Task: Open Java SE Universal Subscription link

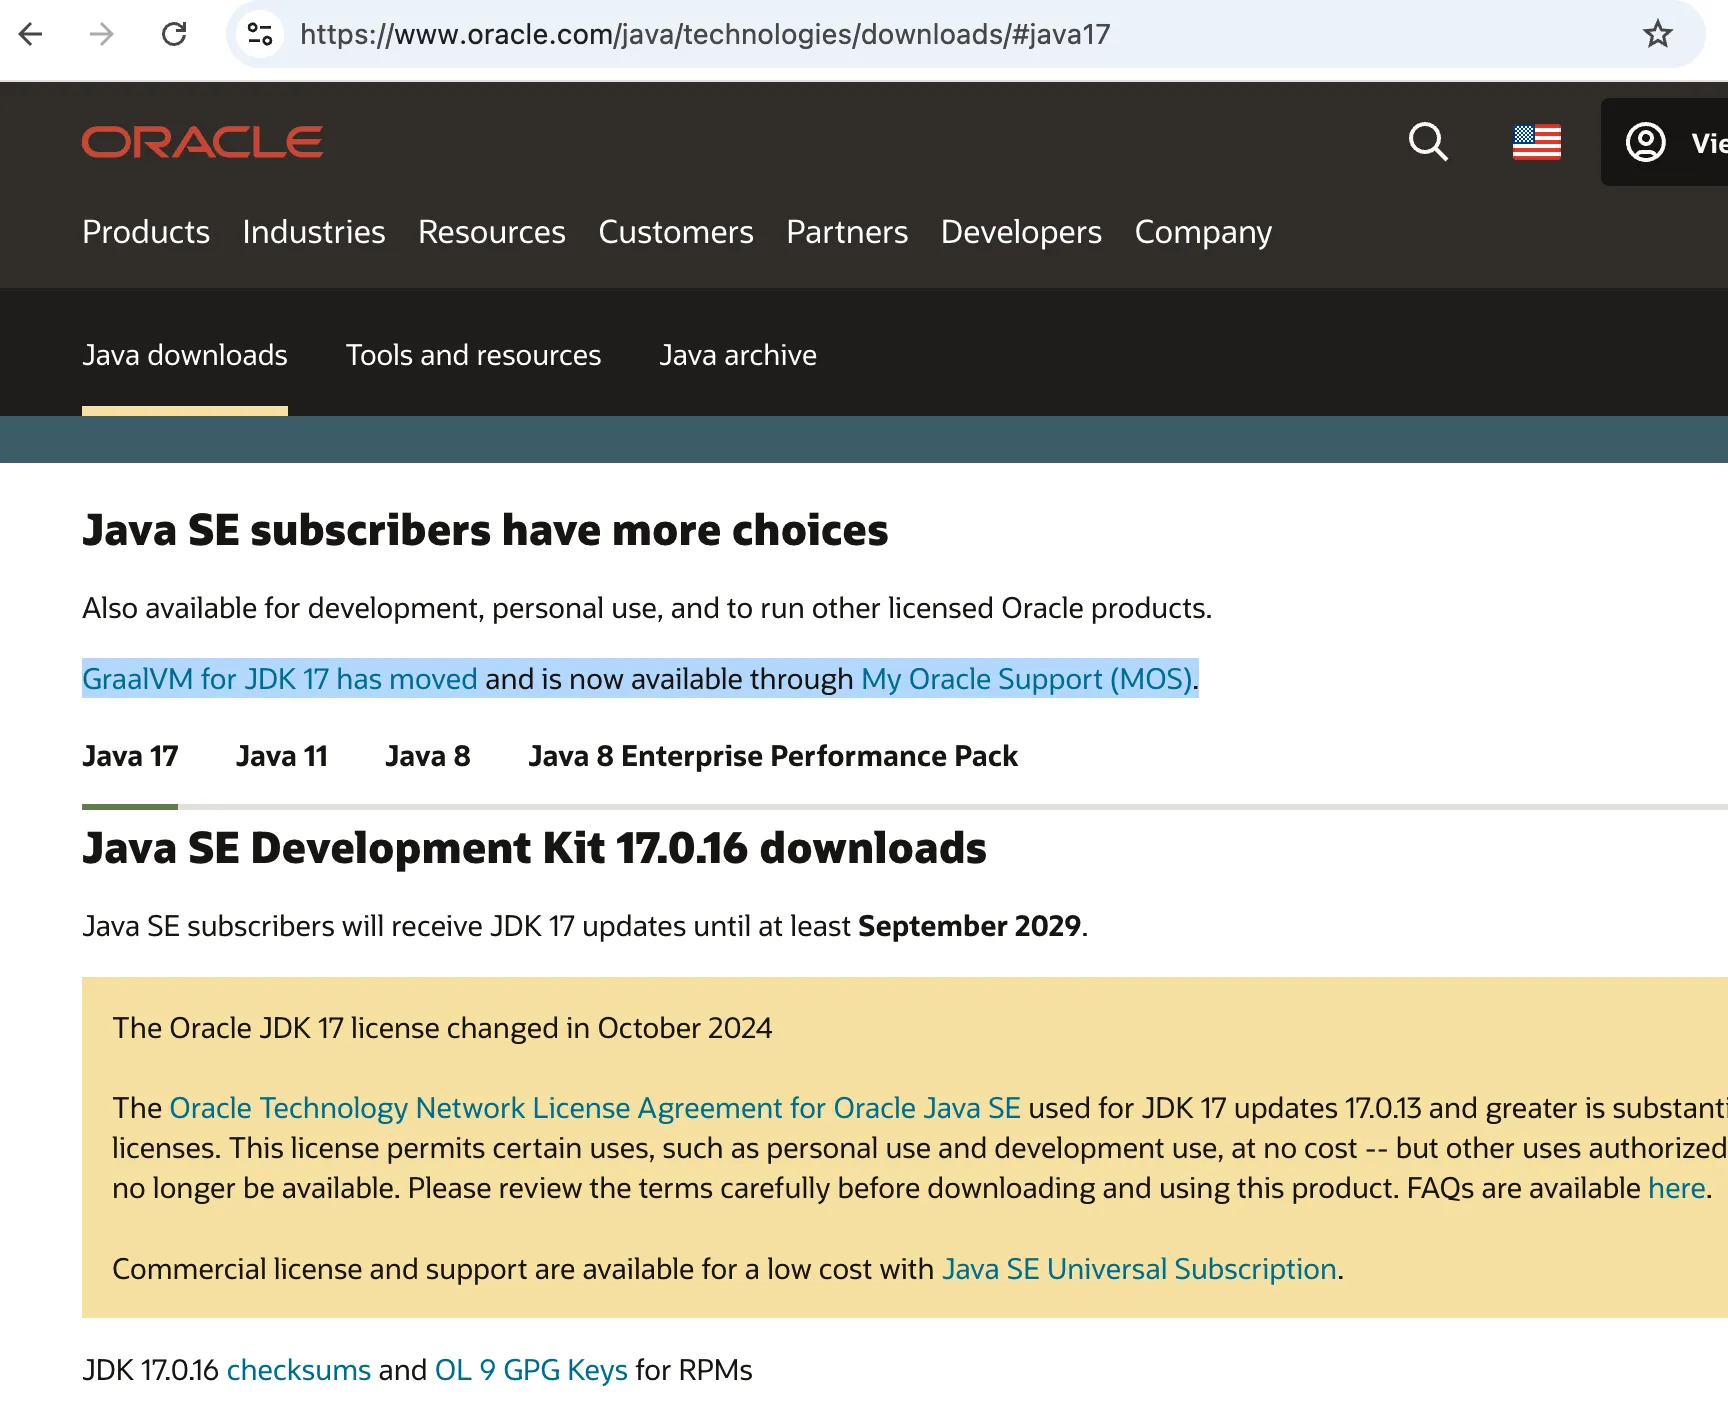Action: point(1139,1268)
